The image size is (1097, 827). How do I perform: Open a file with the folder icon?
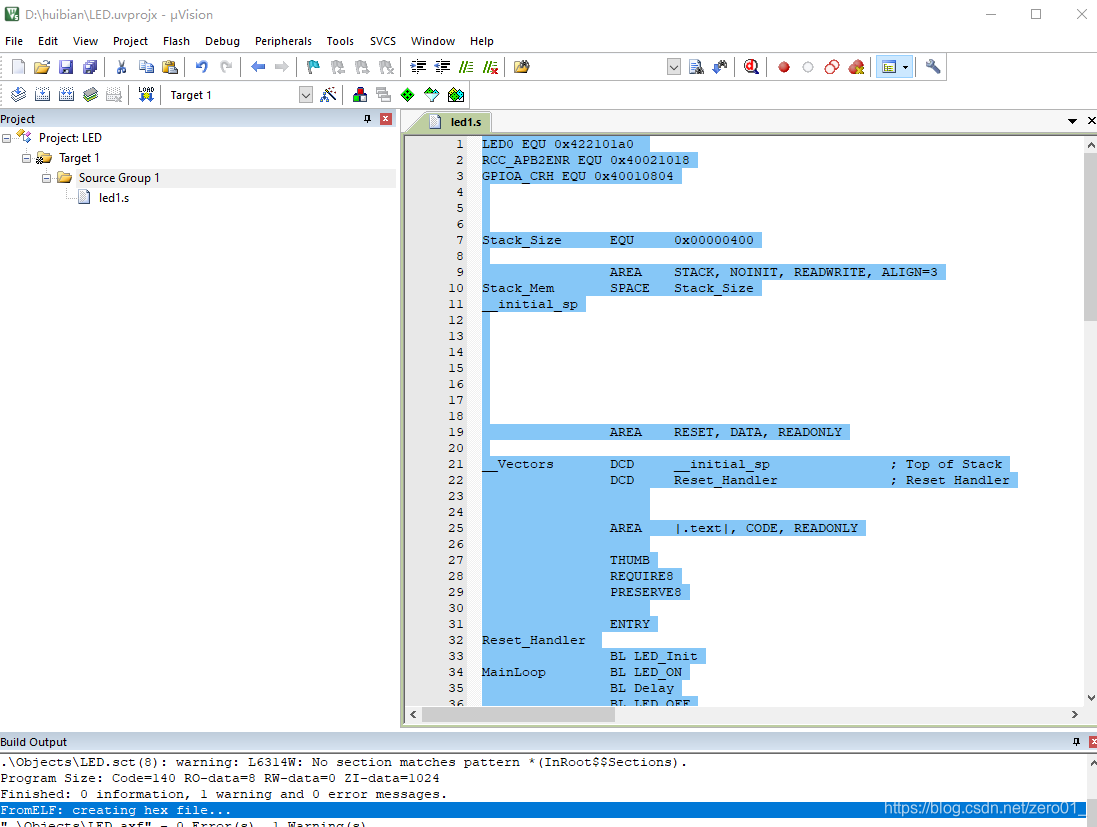[42, 67]
